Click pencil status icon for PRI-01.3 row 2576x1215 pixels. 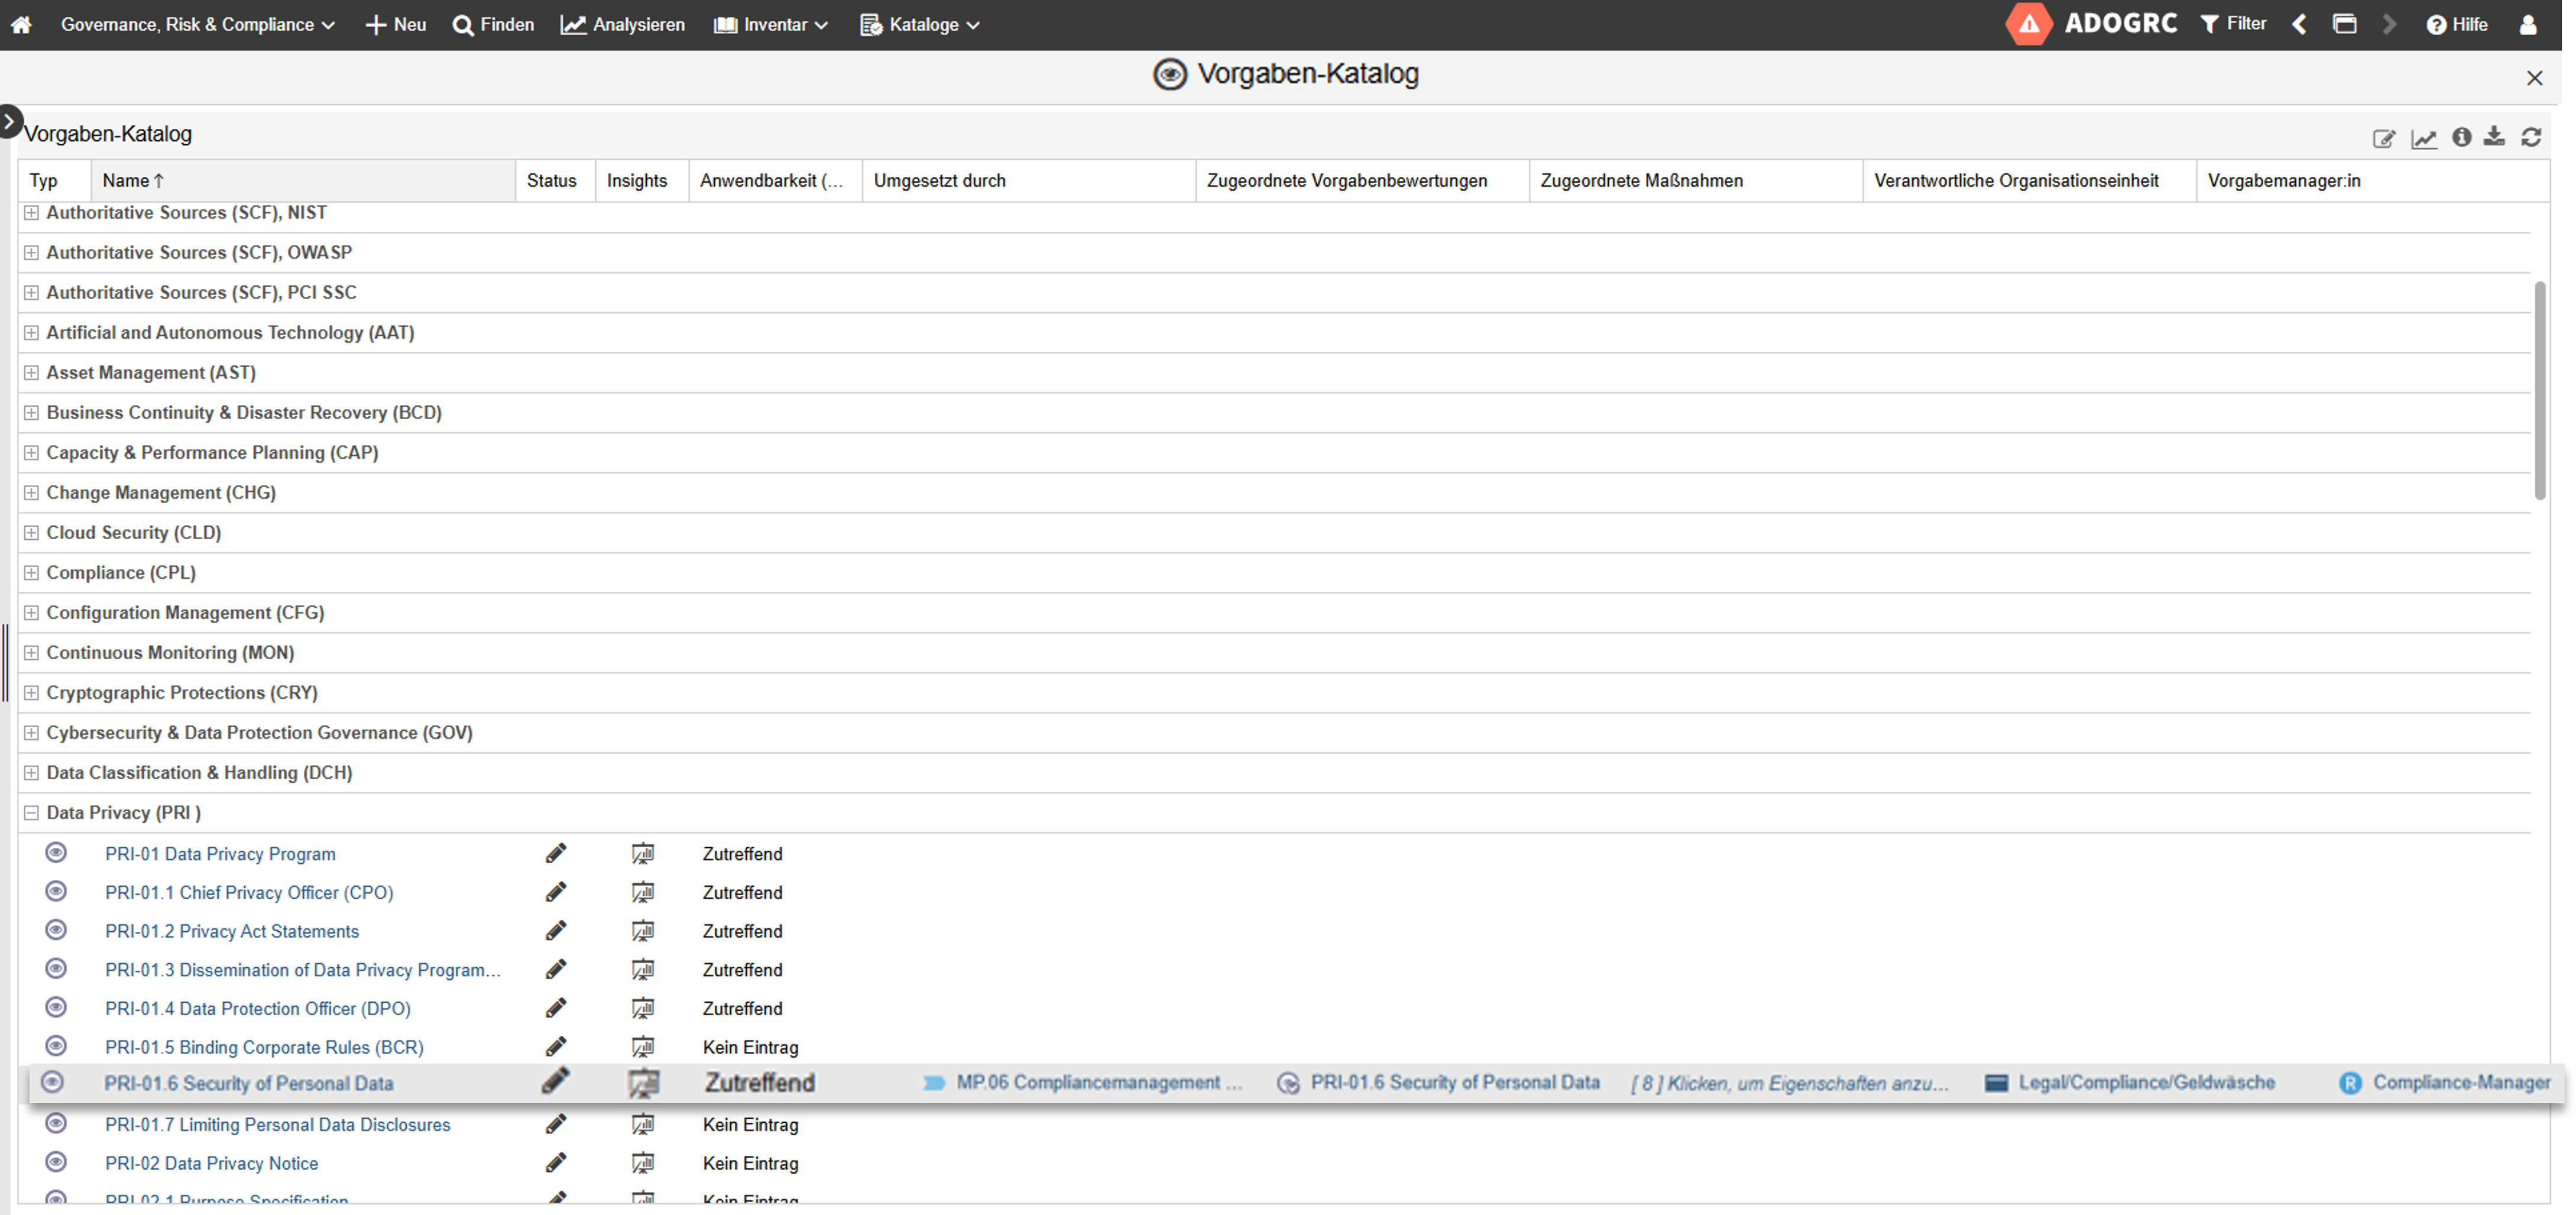click(x=556, y=969)
